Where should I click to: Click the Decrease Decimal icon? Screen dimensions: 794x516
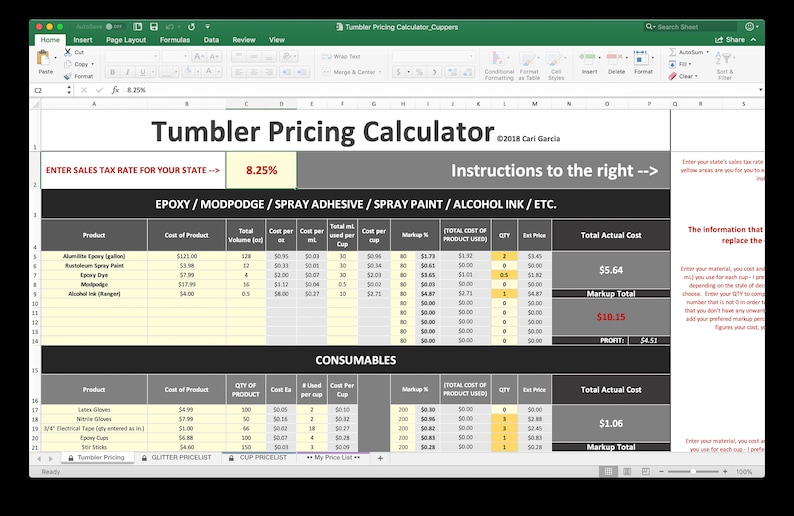[467, 72]
